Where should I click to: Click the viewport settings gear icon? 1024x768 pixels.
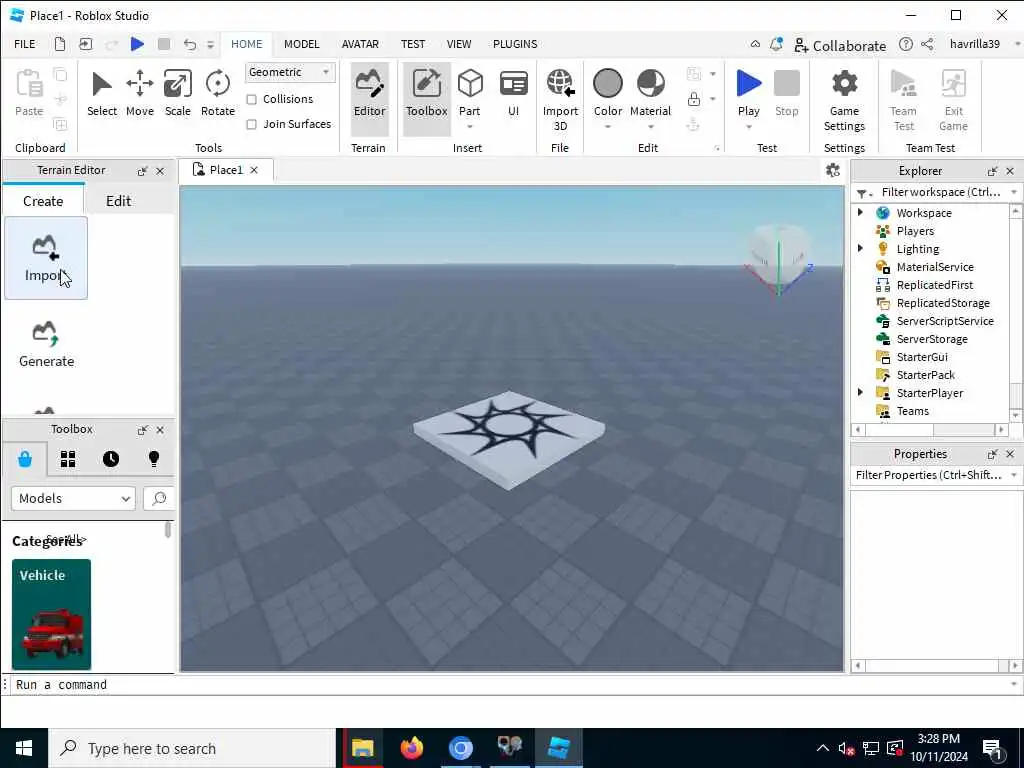pyautogui.click(x=833, y=170)
